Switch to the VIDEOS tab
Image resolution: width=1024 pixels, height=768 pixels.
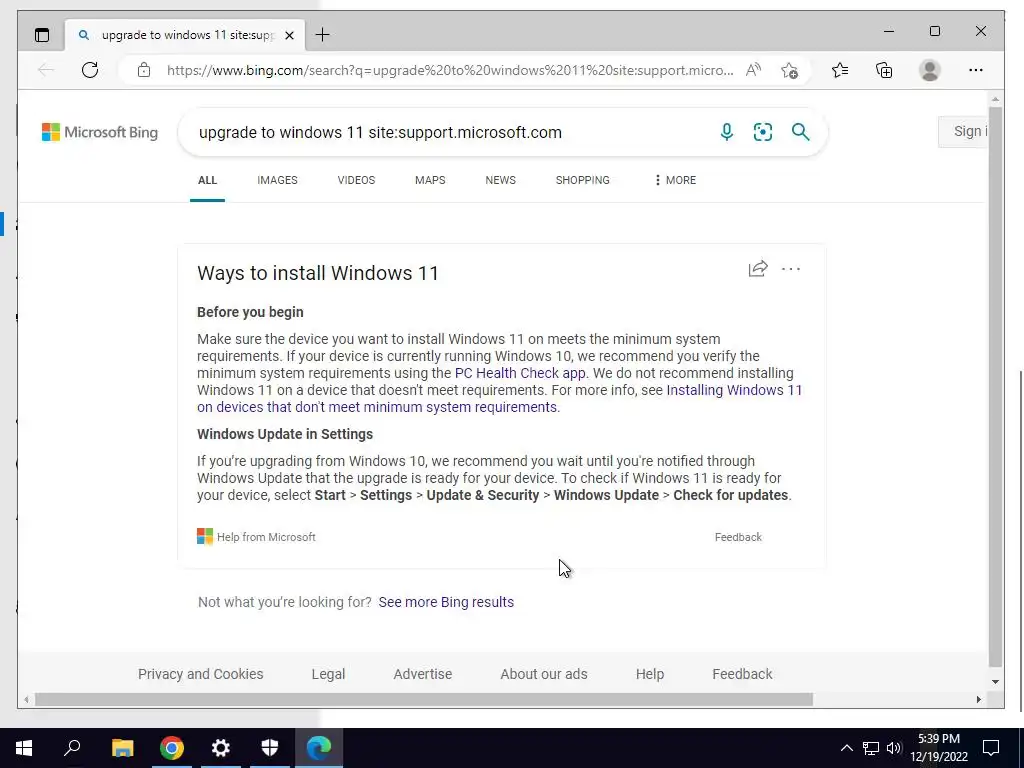[x=356, y=180]
